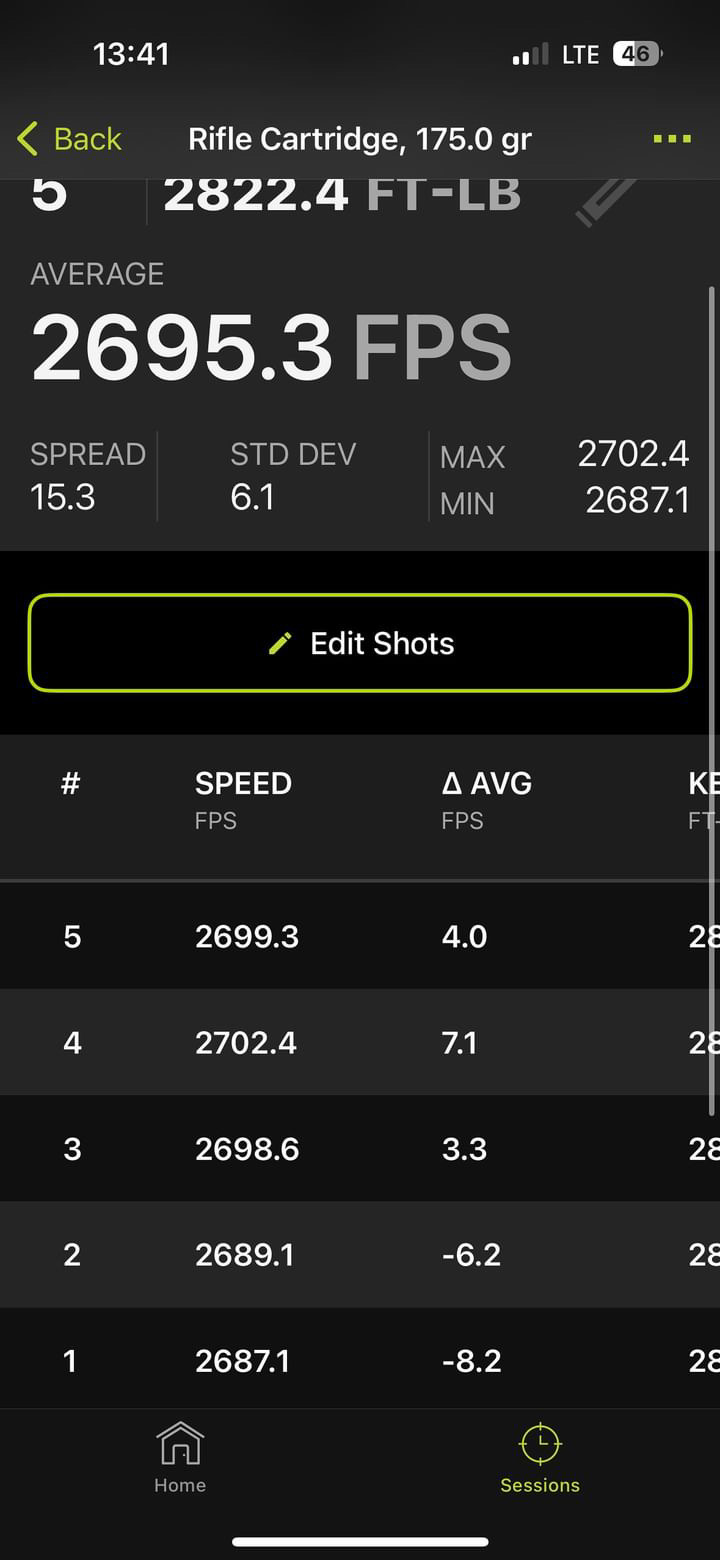The width and height of the screenshot is (720, 1560).
Task: Switch to the Home tab
Action: click(180, 1460)
